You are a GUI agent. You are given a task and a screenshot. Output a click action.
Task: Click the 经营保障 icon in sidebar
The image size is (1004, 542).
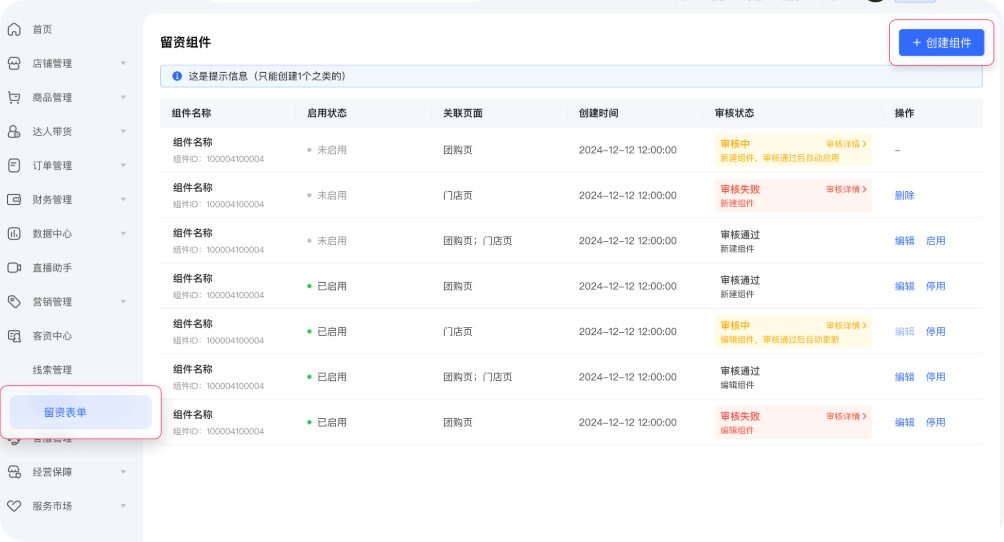pos(14,472)
